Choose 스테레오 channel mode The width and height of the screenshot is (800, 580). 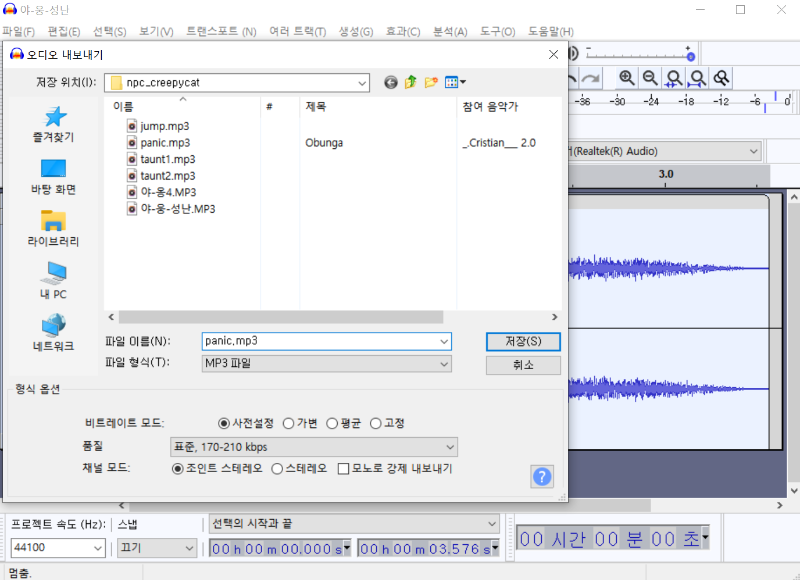click(277, 469)
